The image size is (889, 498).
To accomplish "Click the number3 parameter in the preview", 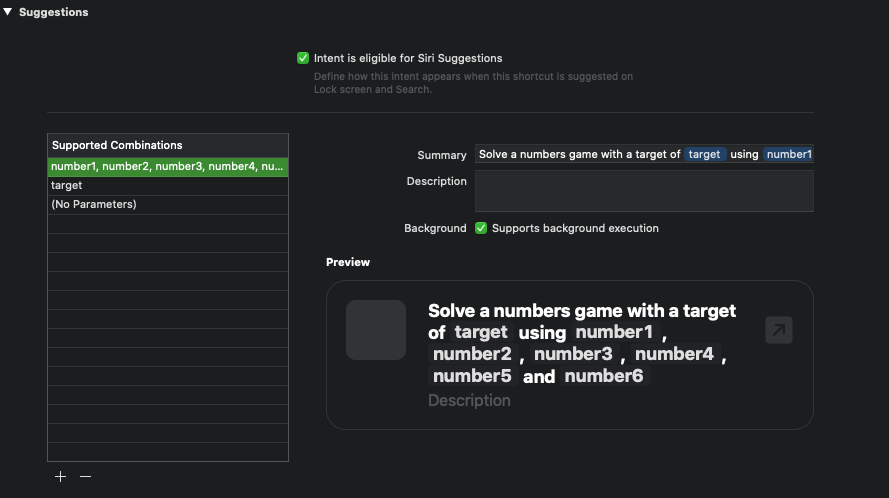I will click(573, 354).
